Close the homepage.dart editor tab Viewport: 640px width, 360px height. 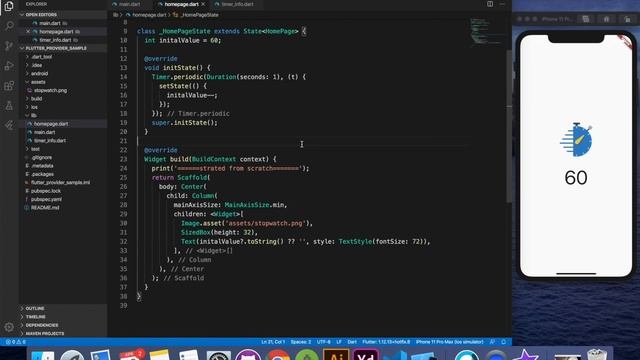203,4
